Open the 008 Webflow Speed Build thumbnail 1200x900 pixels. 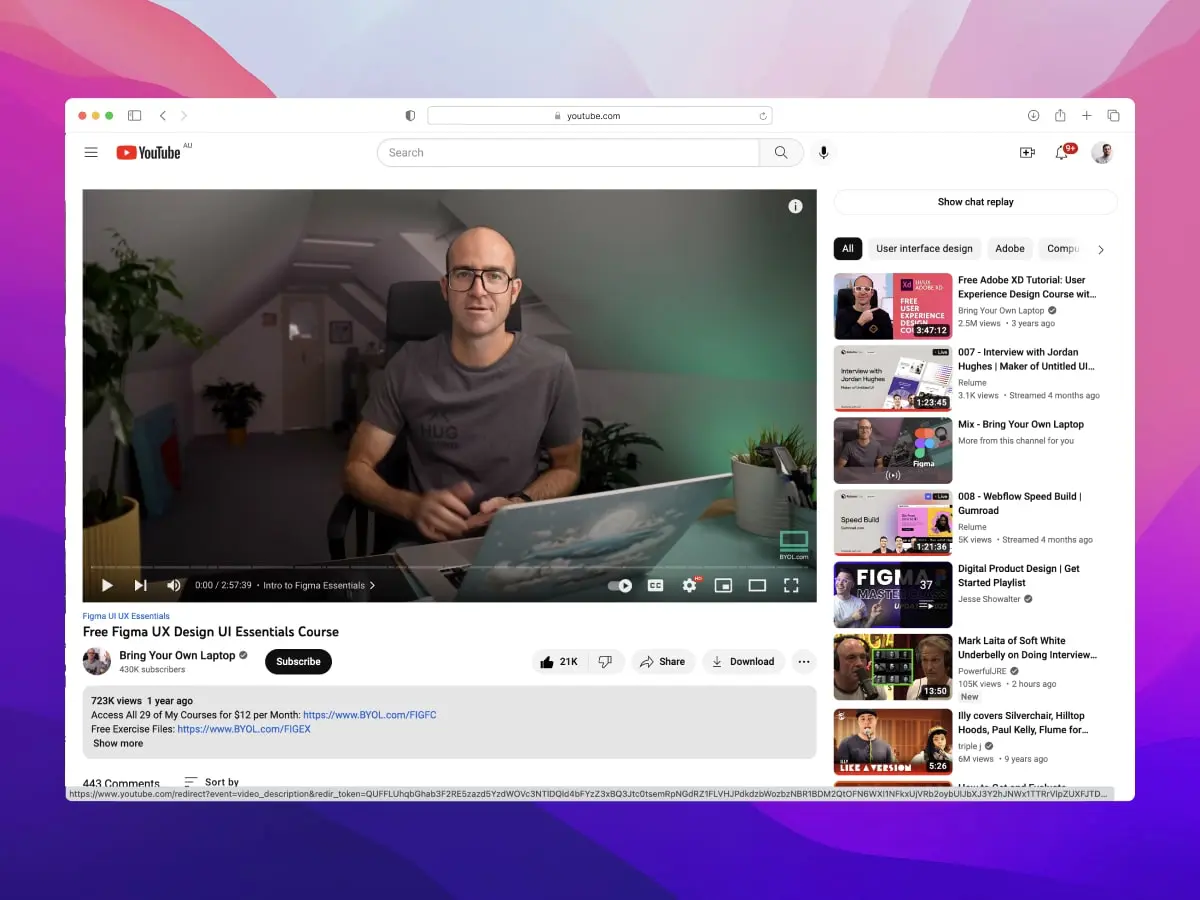click(x=893, y=523)
